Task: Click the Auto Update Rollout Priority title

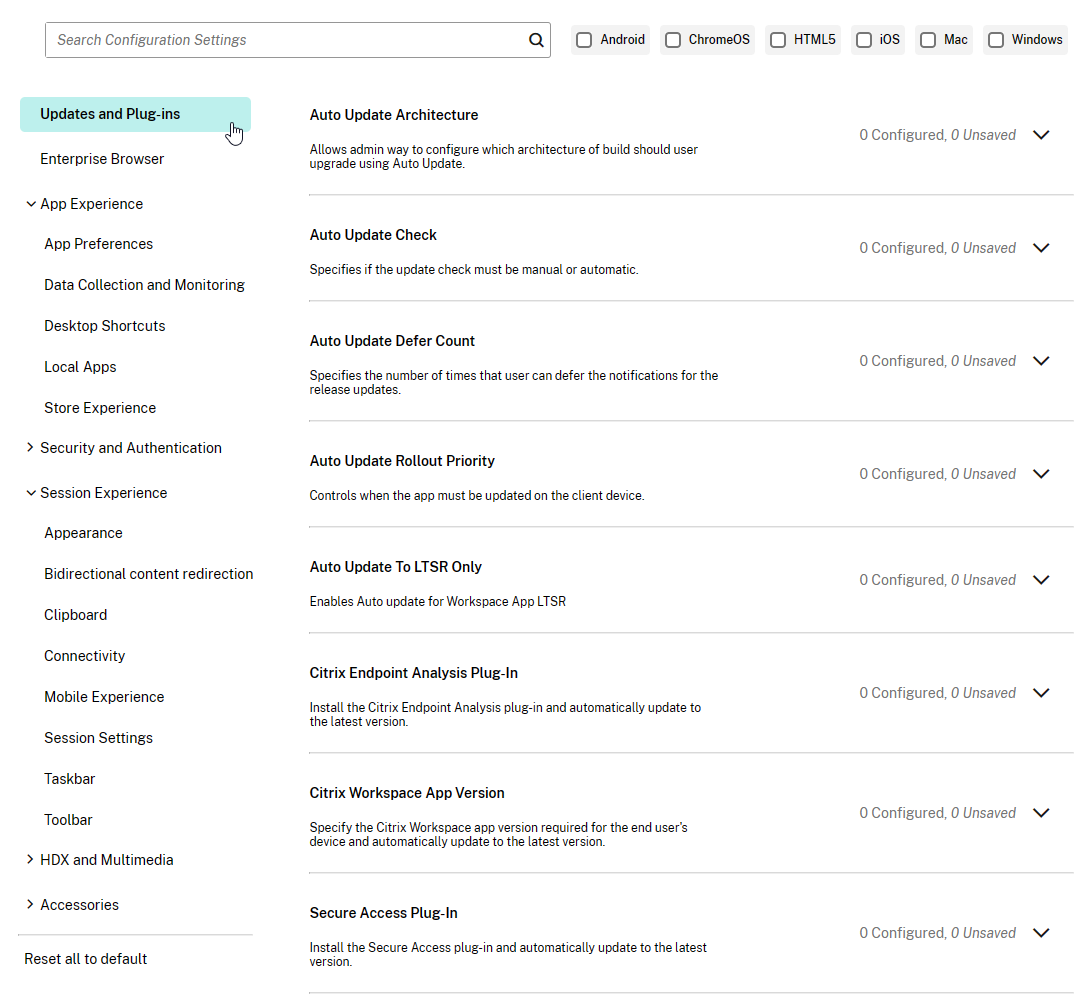Action: (x=402, y=461)
